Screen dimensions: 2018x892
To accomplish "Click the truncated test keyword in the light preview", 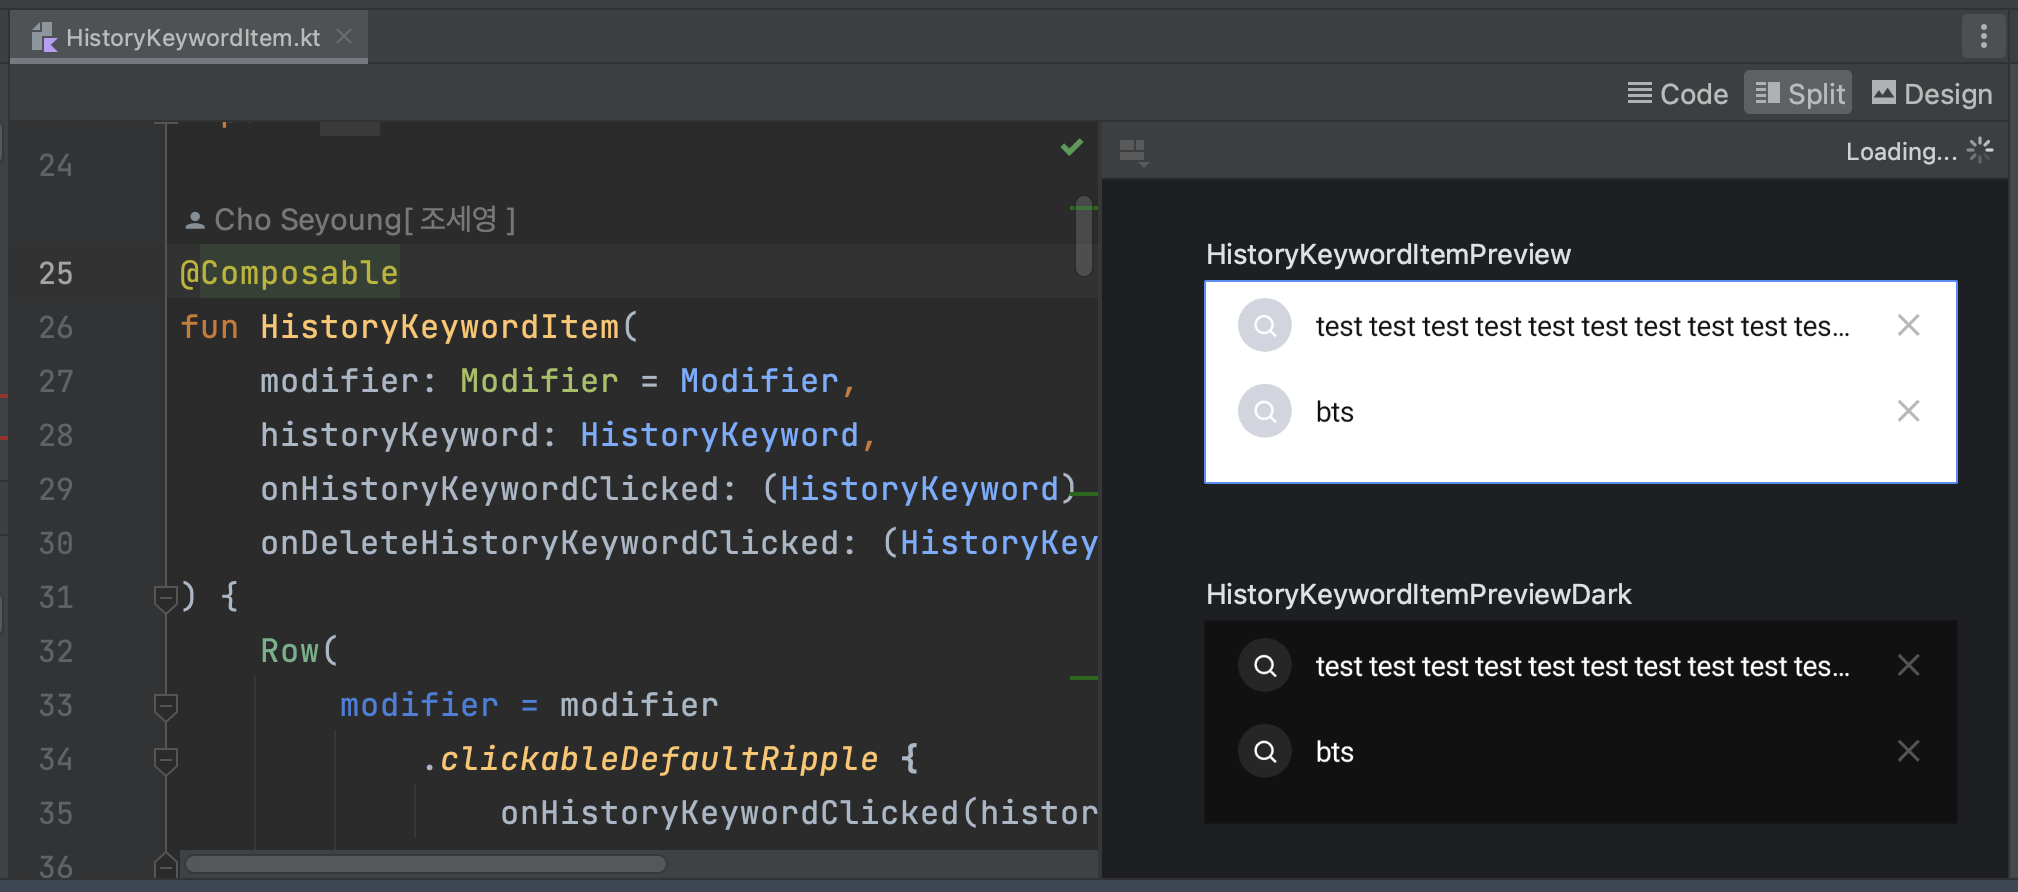I will pos(1582,327).
